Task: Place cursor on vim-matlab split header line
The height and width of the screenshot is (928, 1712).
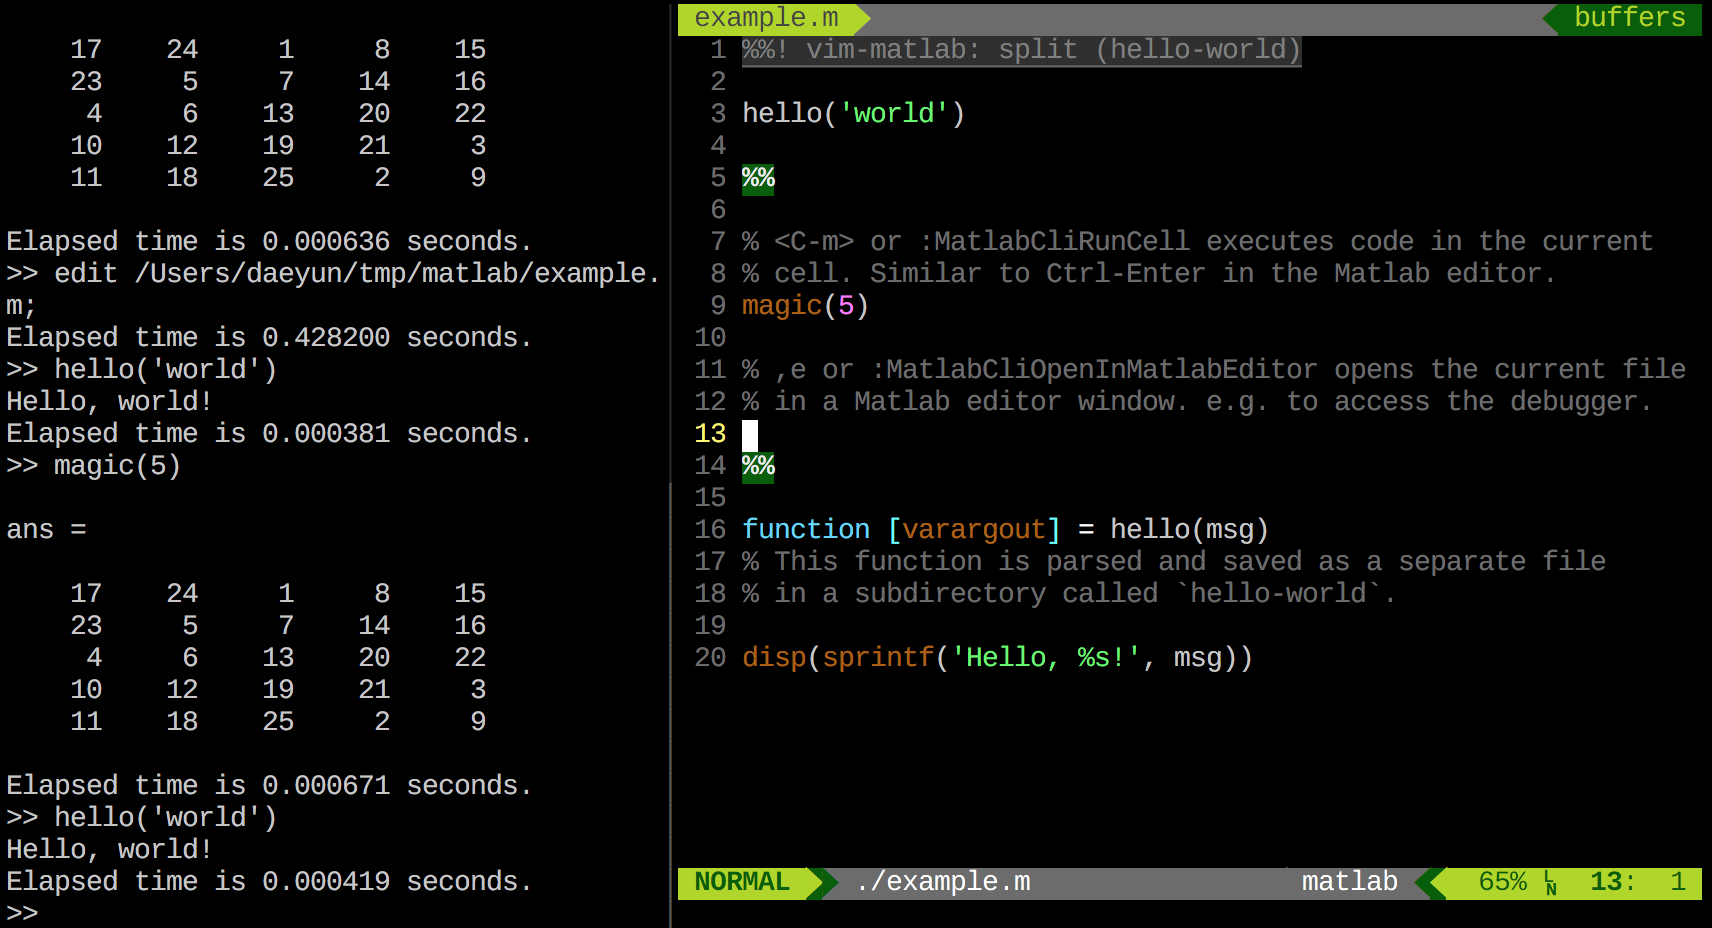Action: pos(1021,50)
